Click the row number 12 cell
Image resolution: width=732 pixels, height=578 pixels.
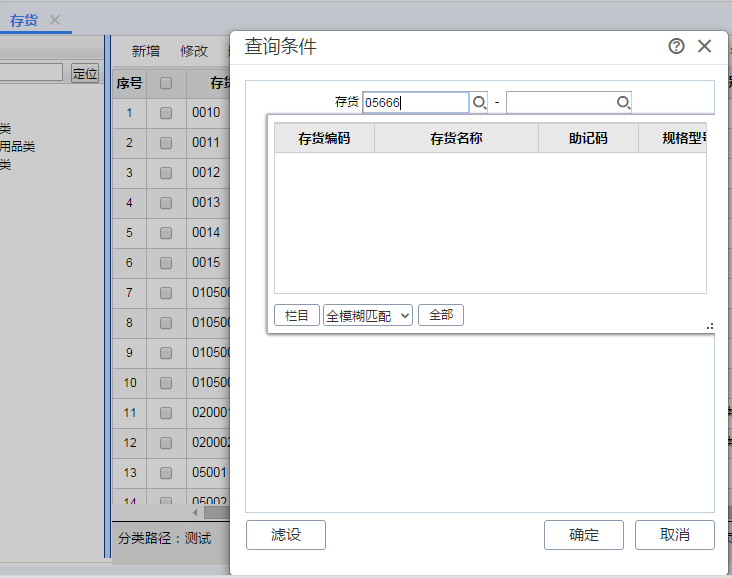coord(129,443)
